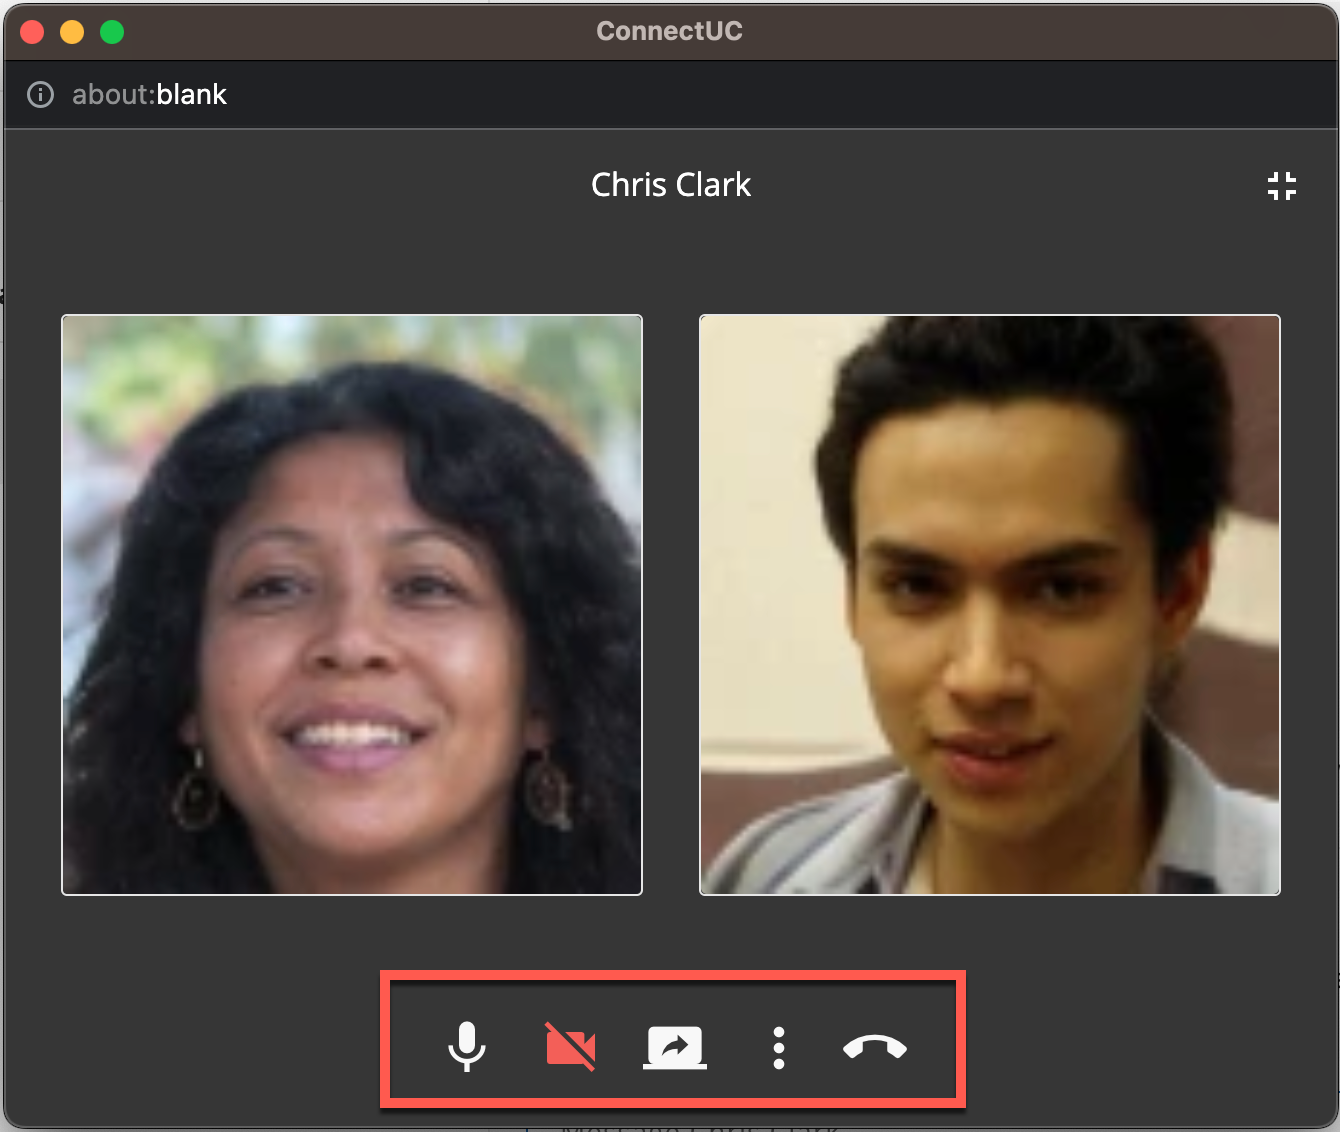
Task: Click the Chris Clark caller name
Action: pos(671,185)
